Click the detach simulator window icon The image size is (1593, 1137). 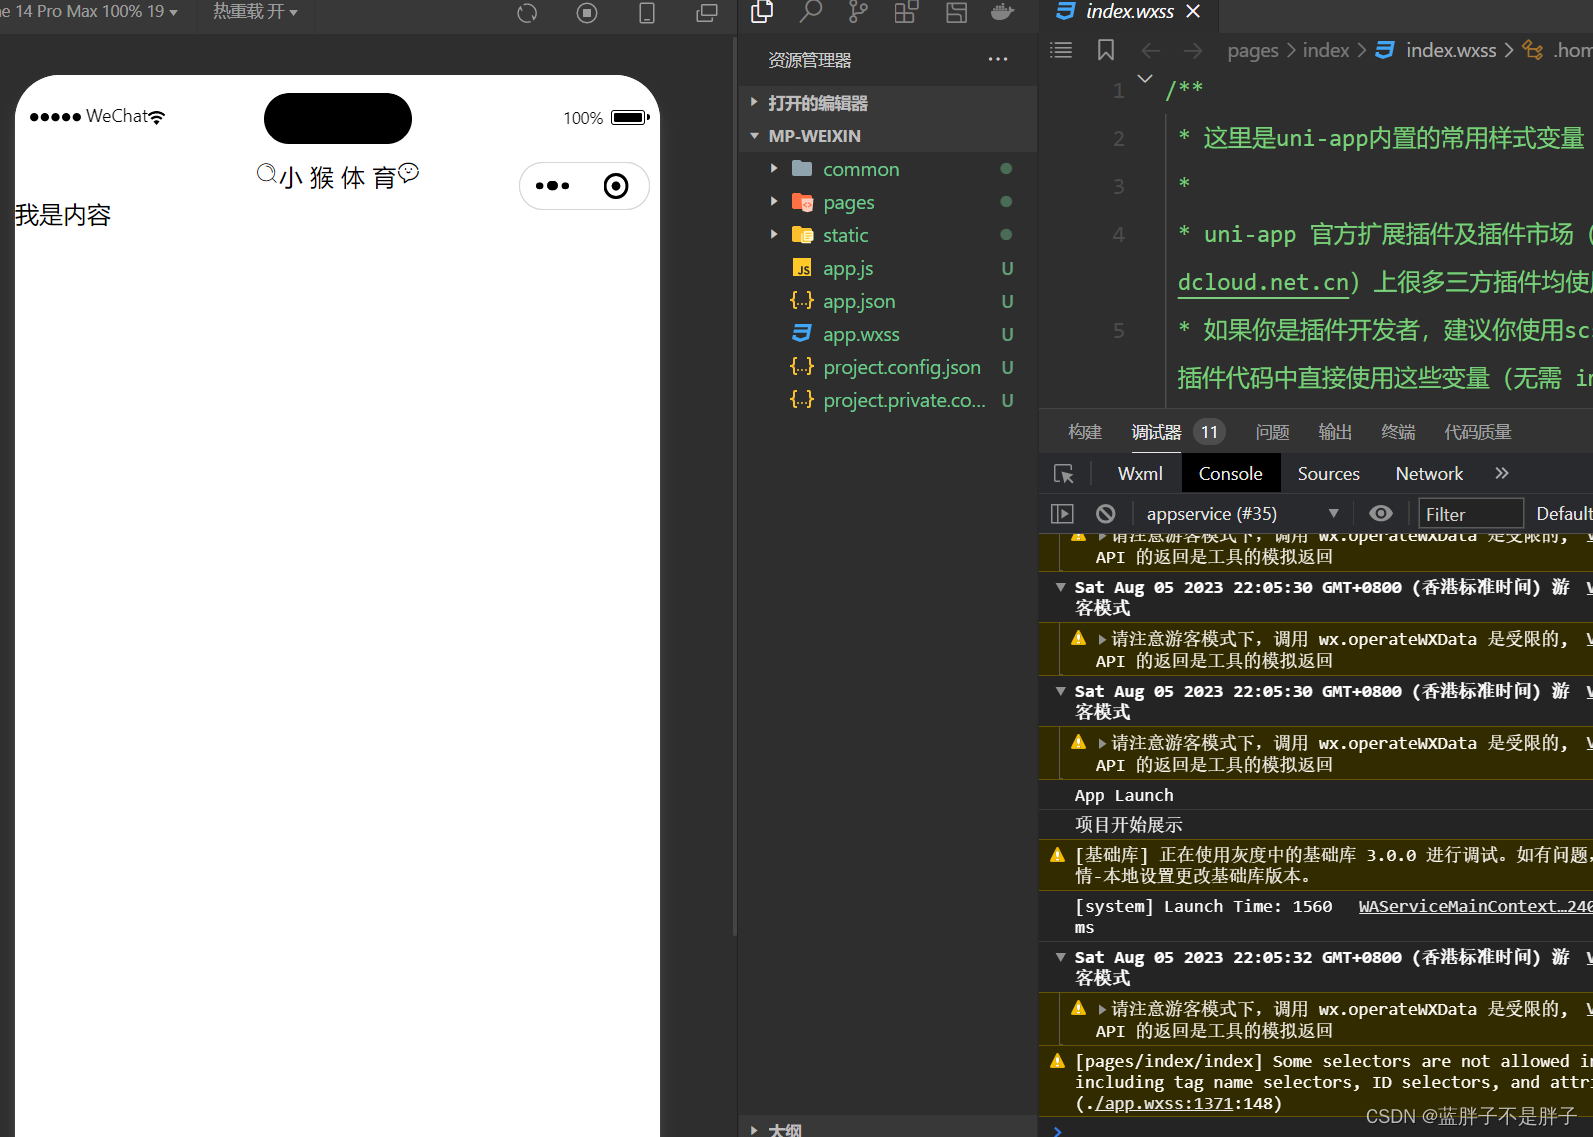pyautogui.click(x=707, y=13)
